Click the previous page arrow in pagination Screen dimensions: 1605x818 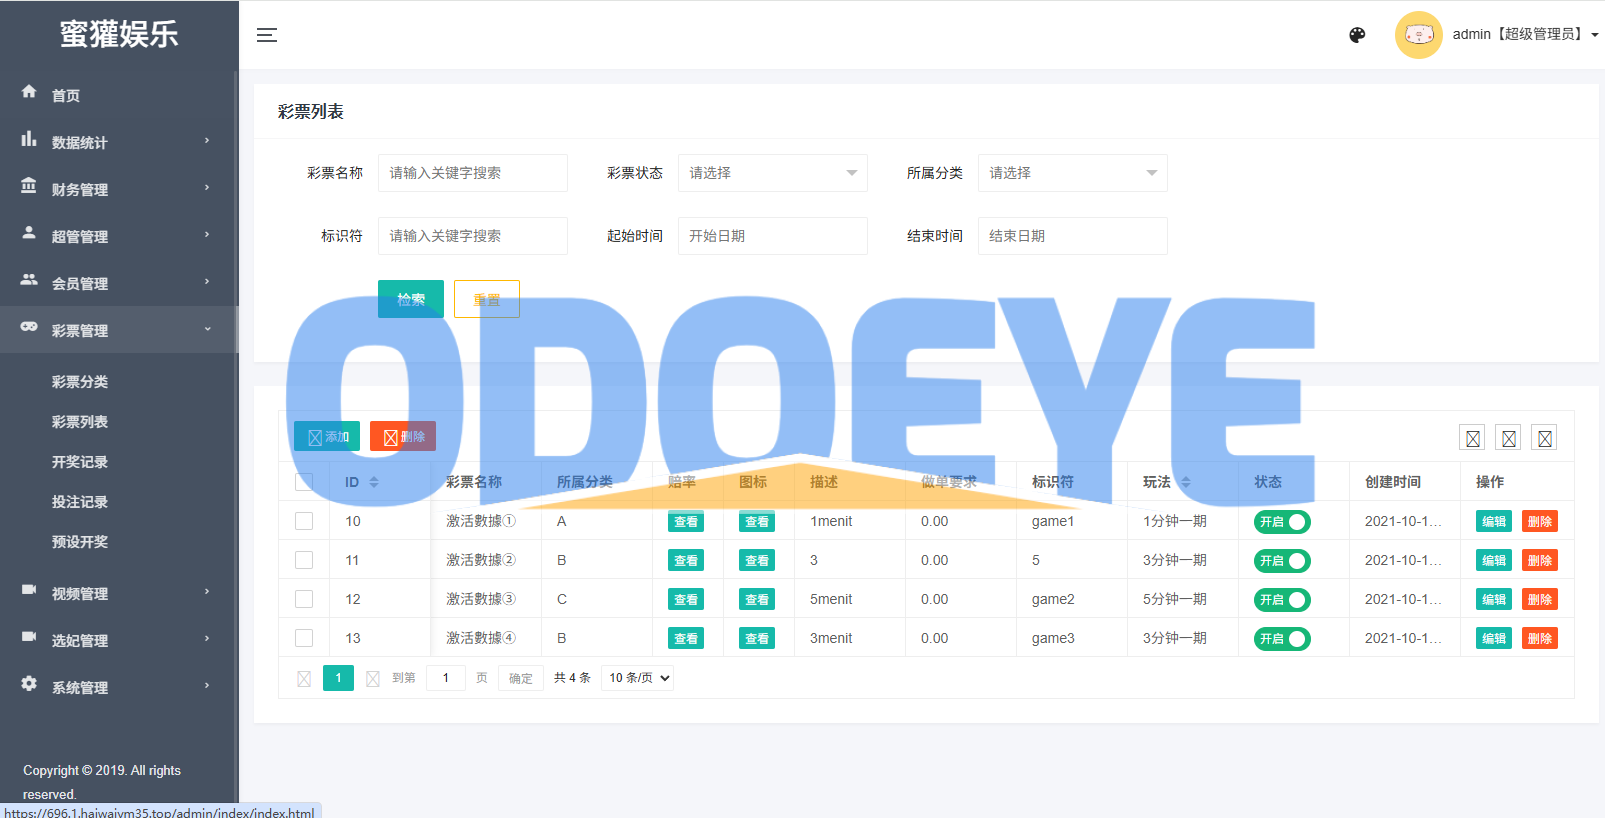click(304, 679)
